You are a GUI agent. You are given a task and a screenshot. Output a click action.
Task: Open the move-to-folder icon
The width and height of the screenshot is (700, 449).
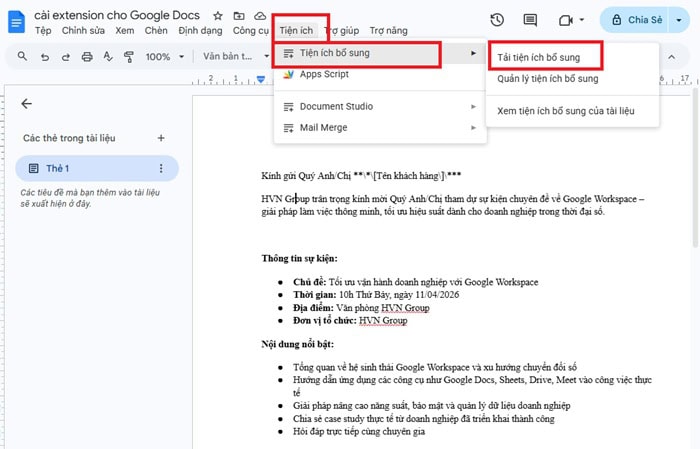click(238, 17)
